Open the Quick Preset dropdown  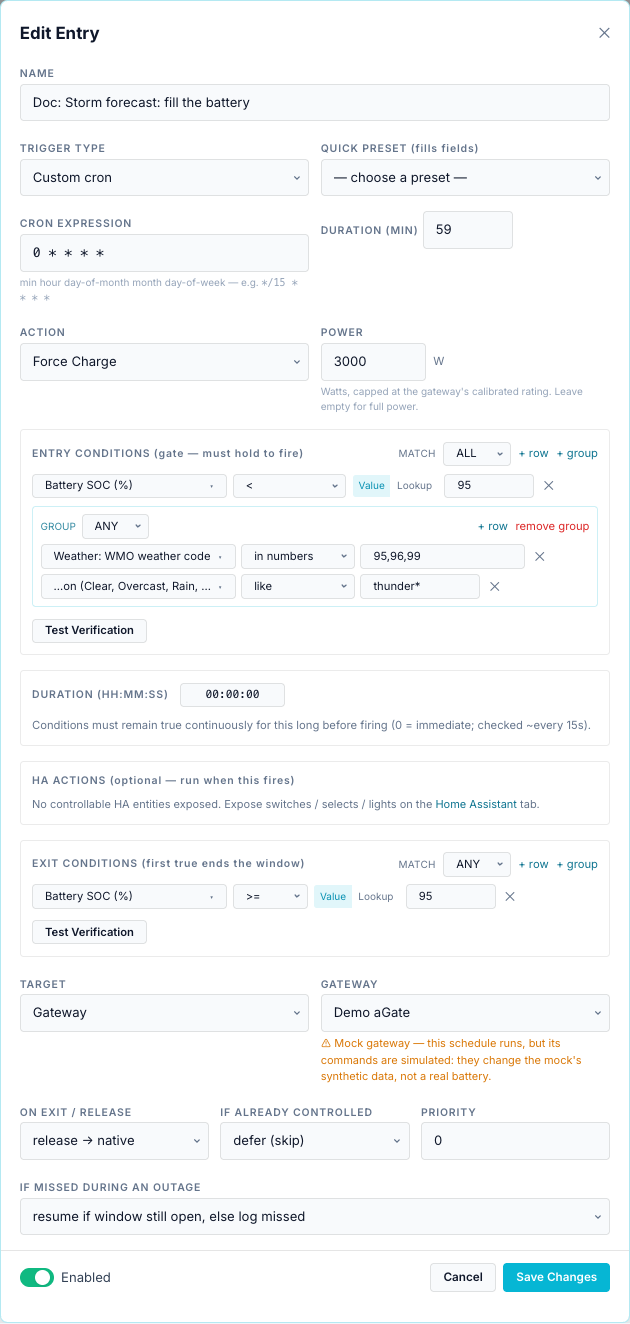point(465,178)
